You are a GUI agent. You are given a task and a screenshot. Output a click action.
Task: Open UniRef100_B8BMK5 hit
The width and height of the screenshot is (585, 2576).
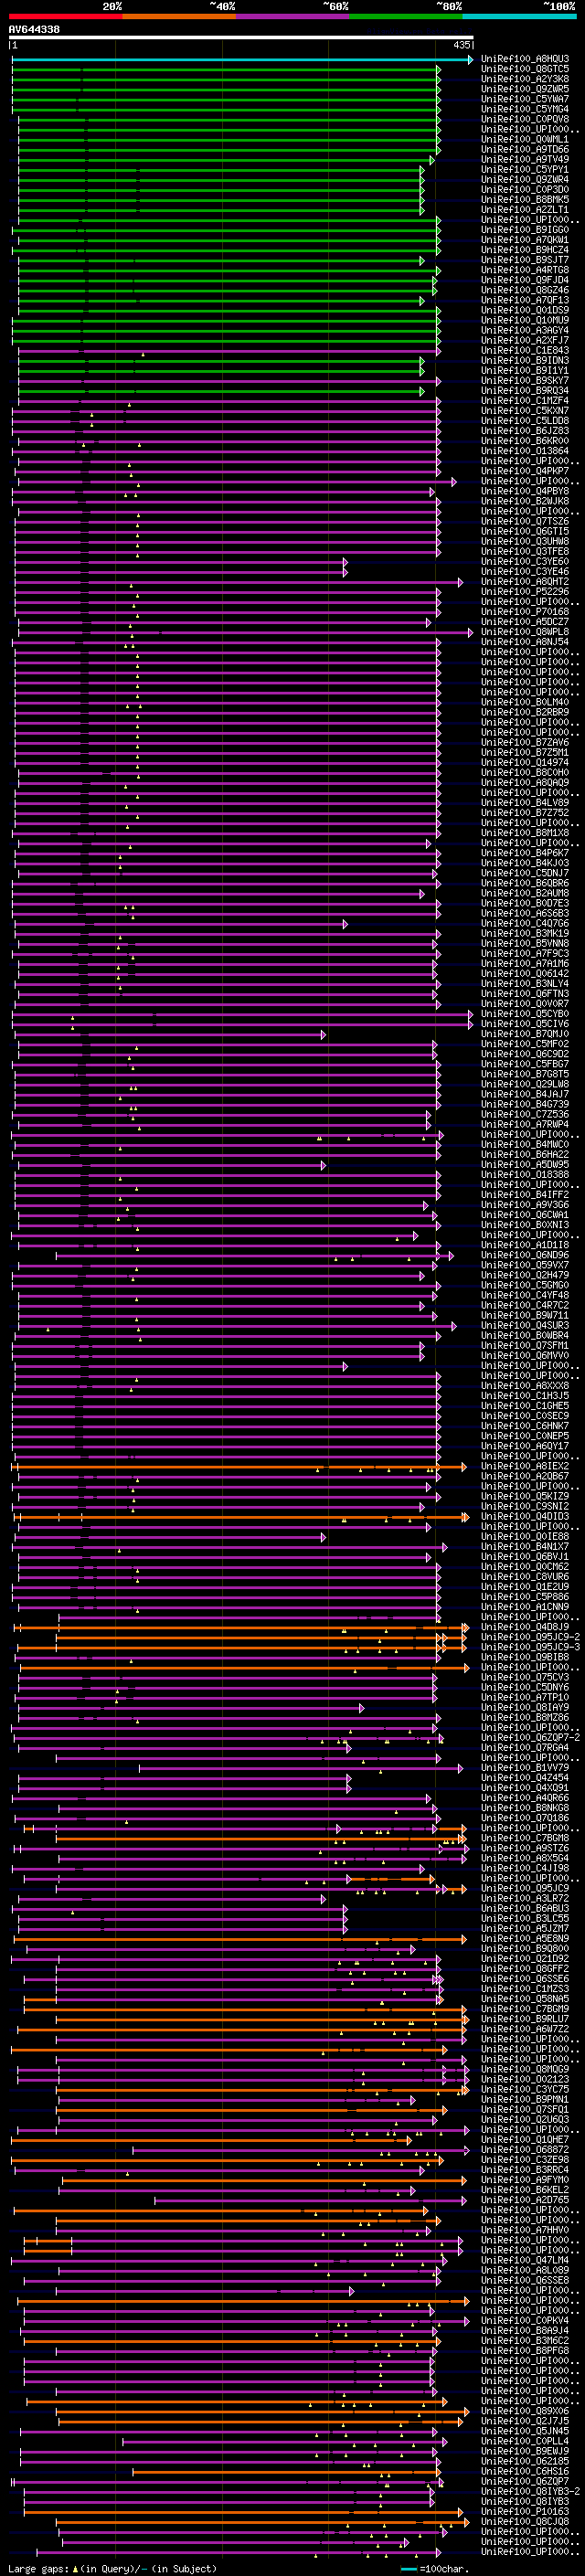[x=525, y=199]
